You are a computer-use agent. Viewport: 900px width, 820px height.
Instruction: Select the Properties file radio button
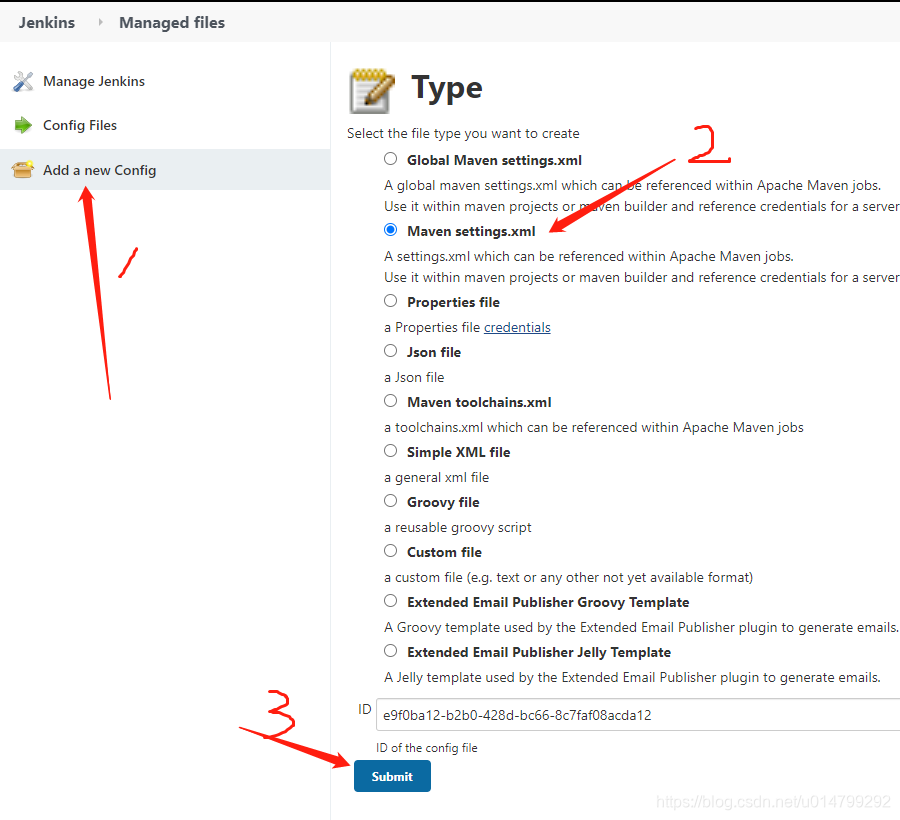click(x=390, y=301)
